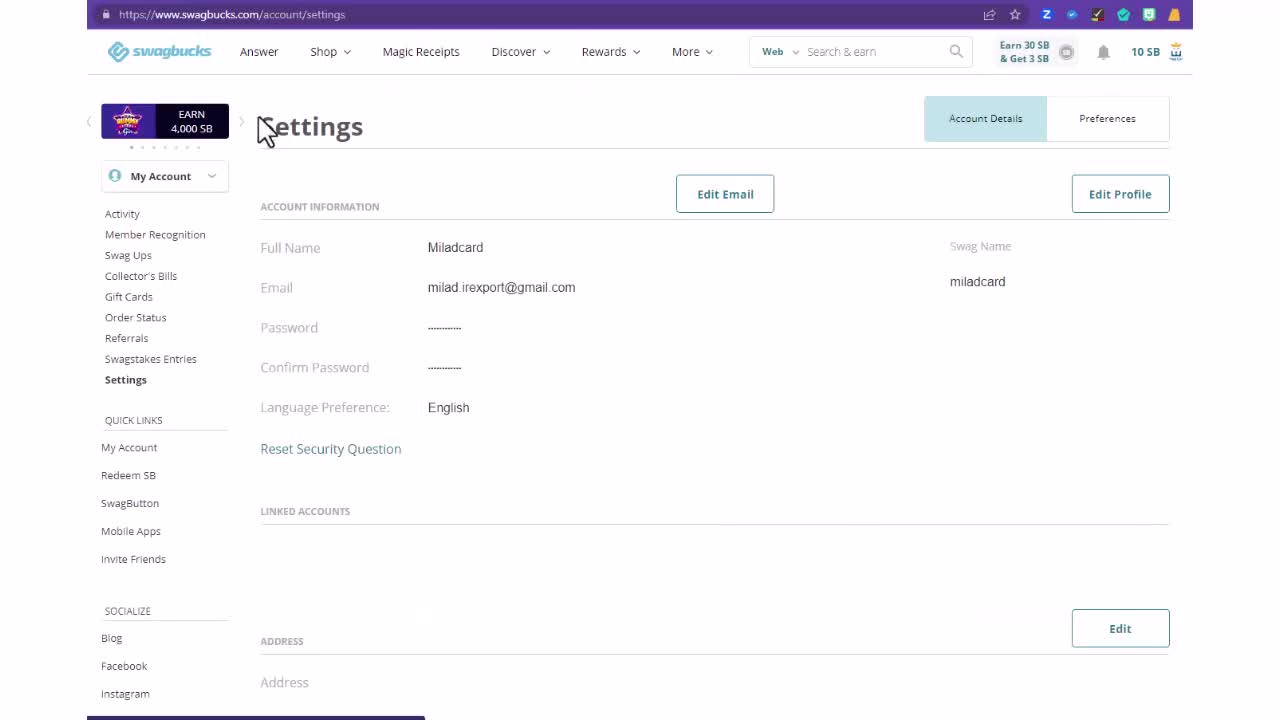Click the Edit Email button

point(725,194)
